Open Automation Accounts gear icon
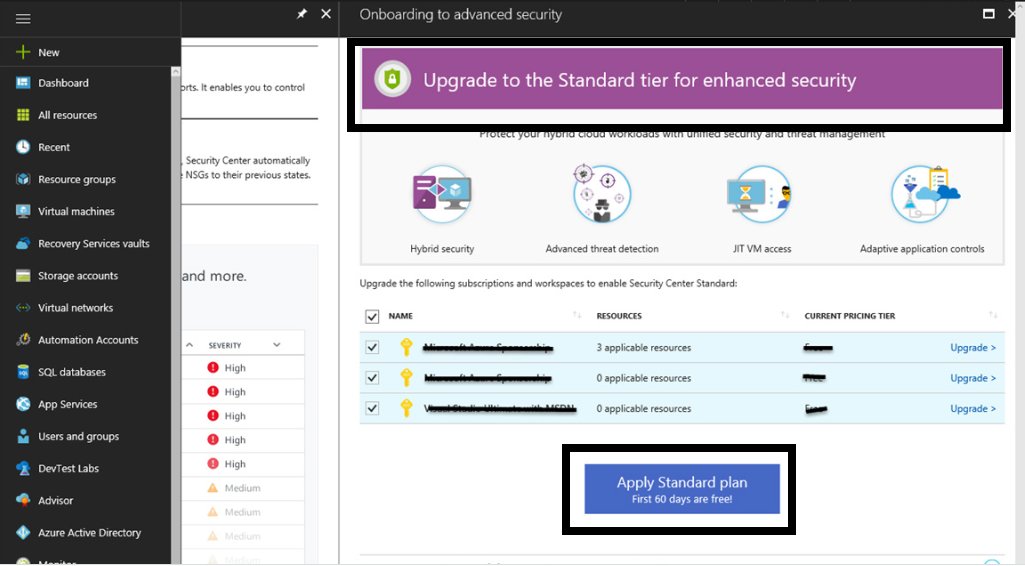The width and height of the screenshot is (1025, 566). tap(23, 340)
